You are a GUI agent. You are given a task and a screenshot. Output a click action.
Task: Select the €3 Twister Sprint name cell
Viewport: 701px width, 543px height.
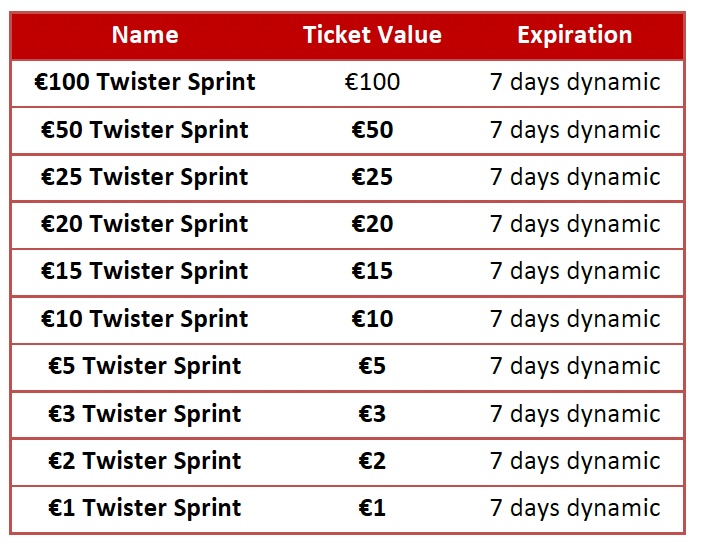(145, 413)
